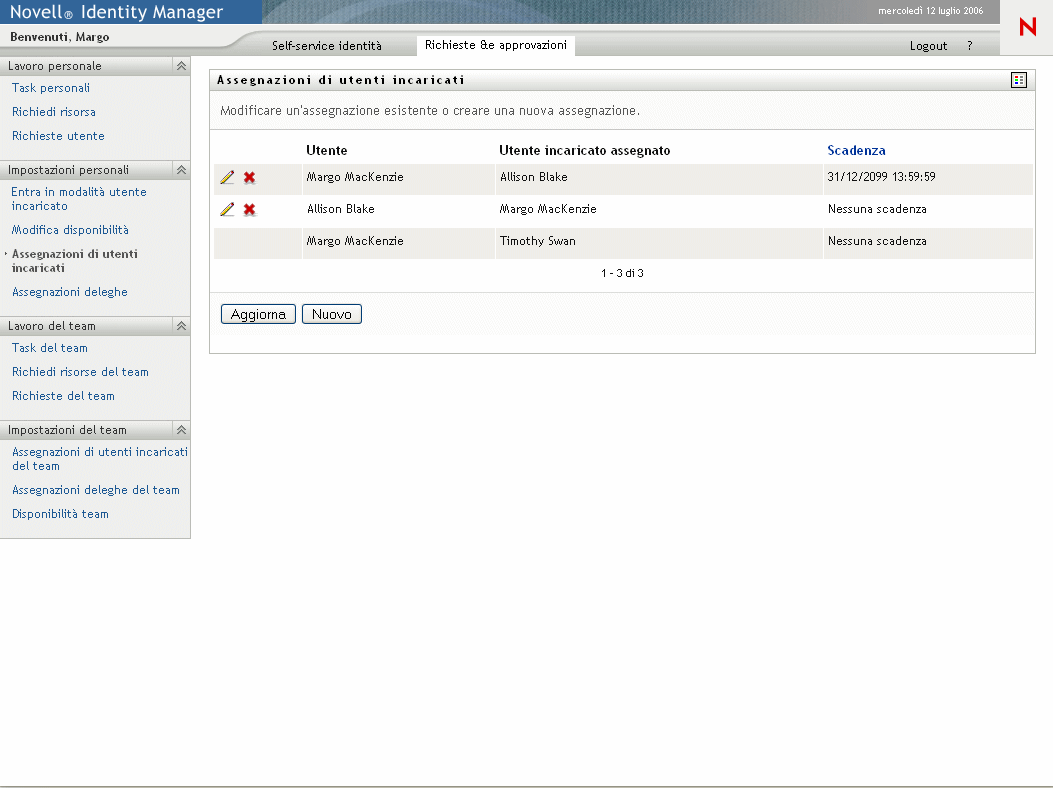Collapse the Impostazioni del team section
The height and width of the screenshot is (788, 1053).
pos(181,430)
